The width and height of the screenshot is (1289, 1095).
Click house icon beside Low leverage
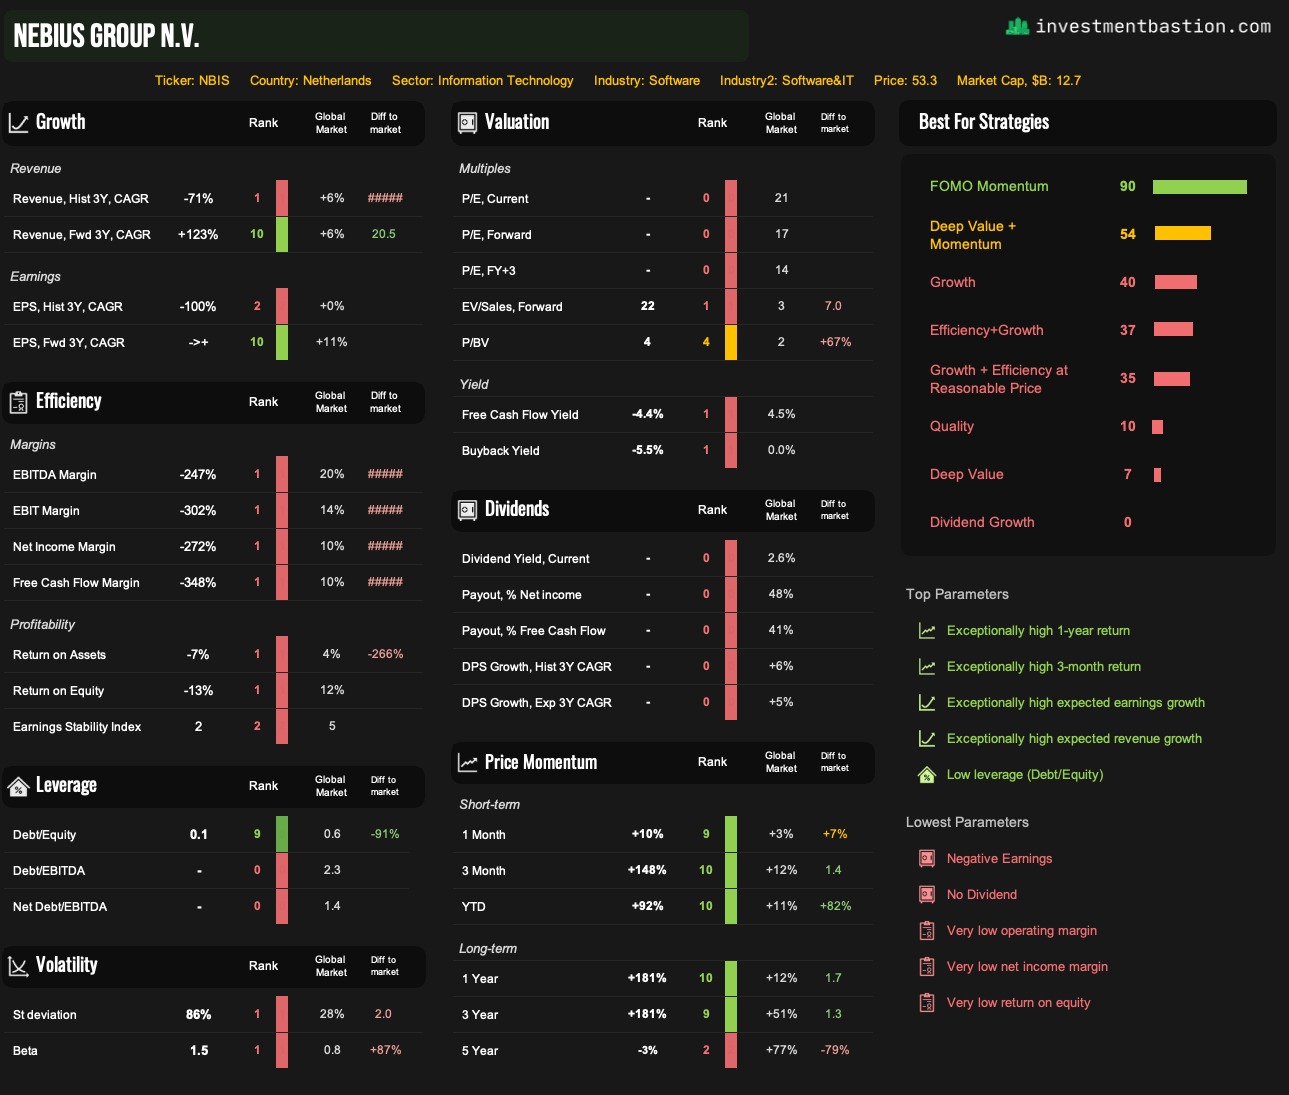[x=927, y=775]
